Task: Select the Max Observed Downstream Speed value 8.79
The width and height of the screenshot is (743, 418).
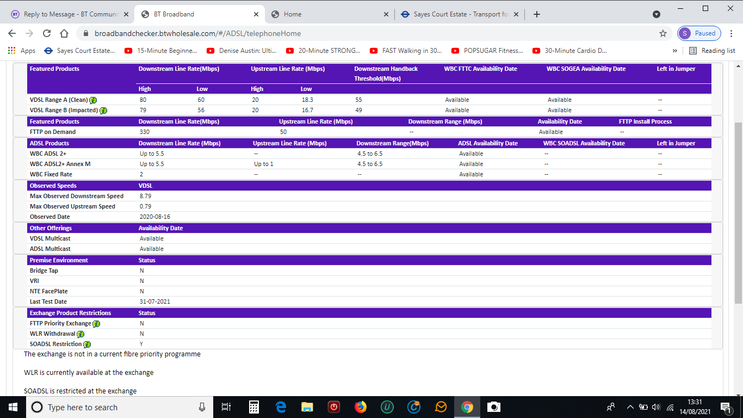Action: coord(145,196)
